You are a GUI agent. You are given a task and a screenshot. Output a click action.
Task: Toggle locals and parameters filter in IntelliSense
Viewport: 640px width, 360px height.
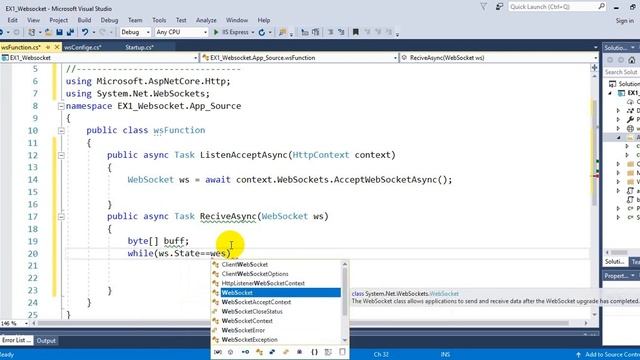click(218, 352)
